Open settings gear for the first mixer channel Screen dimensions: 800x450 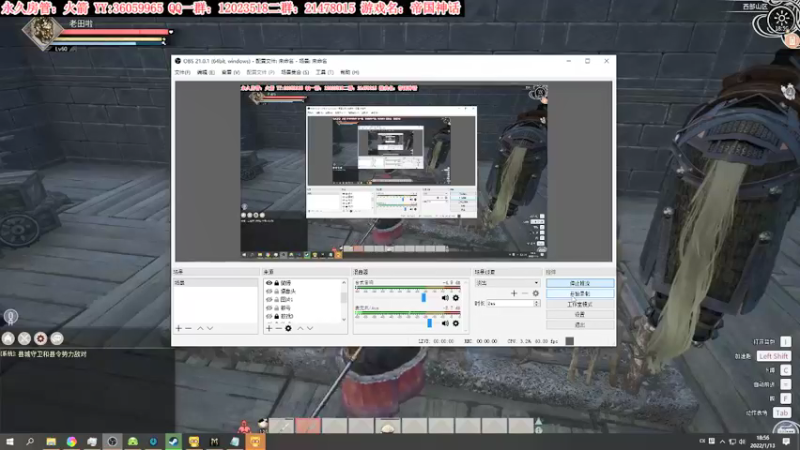(x=456, y=298)
